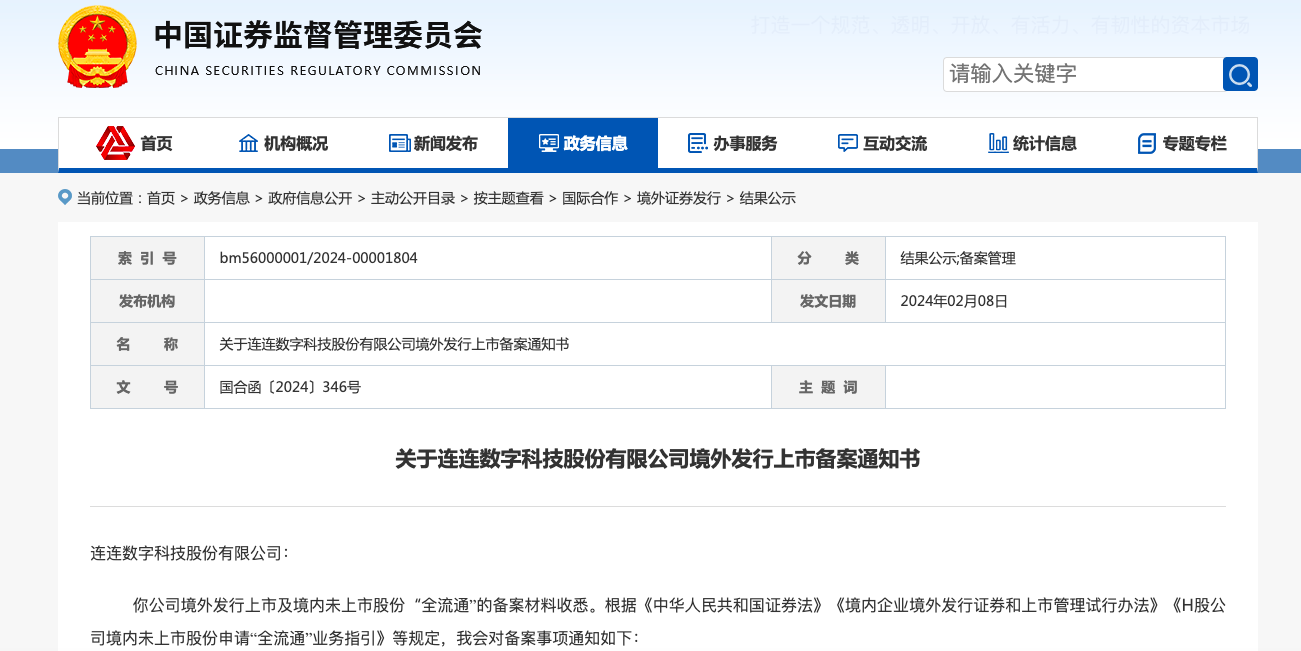Viewport: 1301px width, 651px height.
Task: Go to 政务信息 in the breadcrumb
Action: pos(222,198)
